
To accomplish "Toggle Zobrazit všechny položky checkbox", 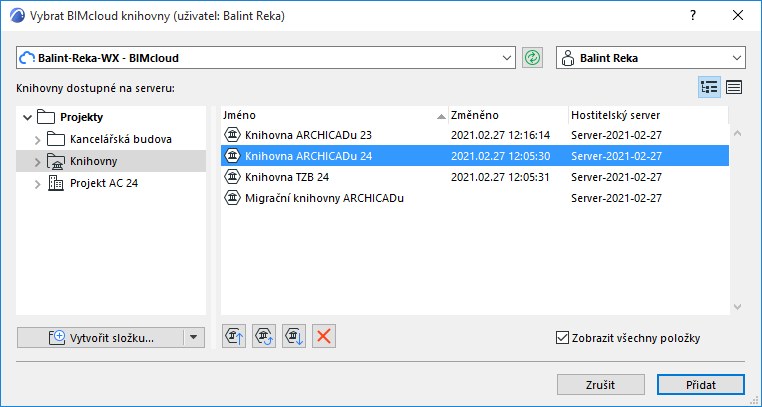I will click(562, 338).
